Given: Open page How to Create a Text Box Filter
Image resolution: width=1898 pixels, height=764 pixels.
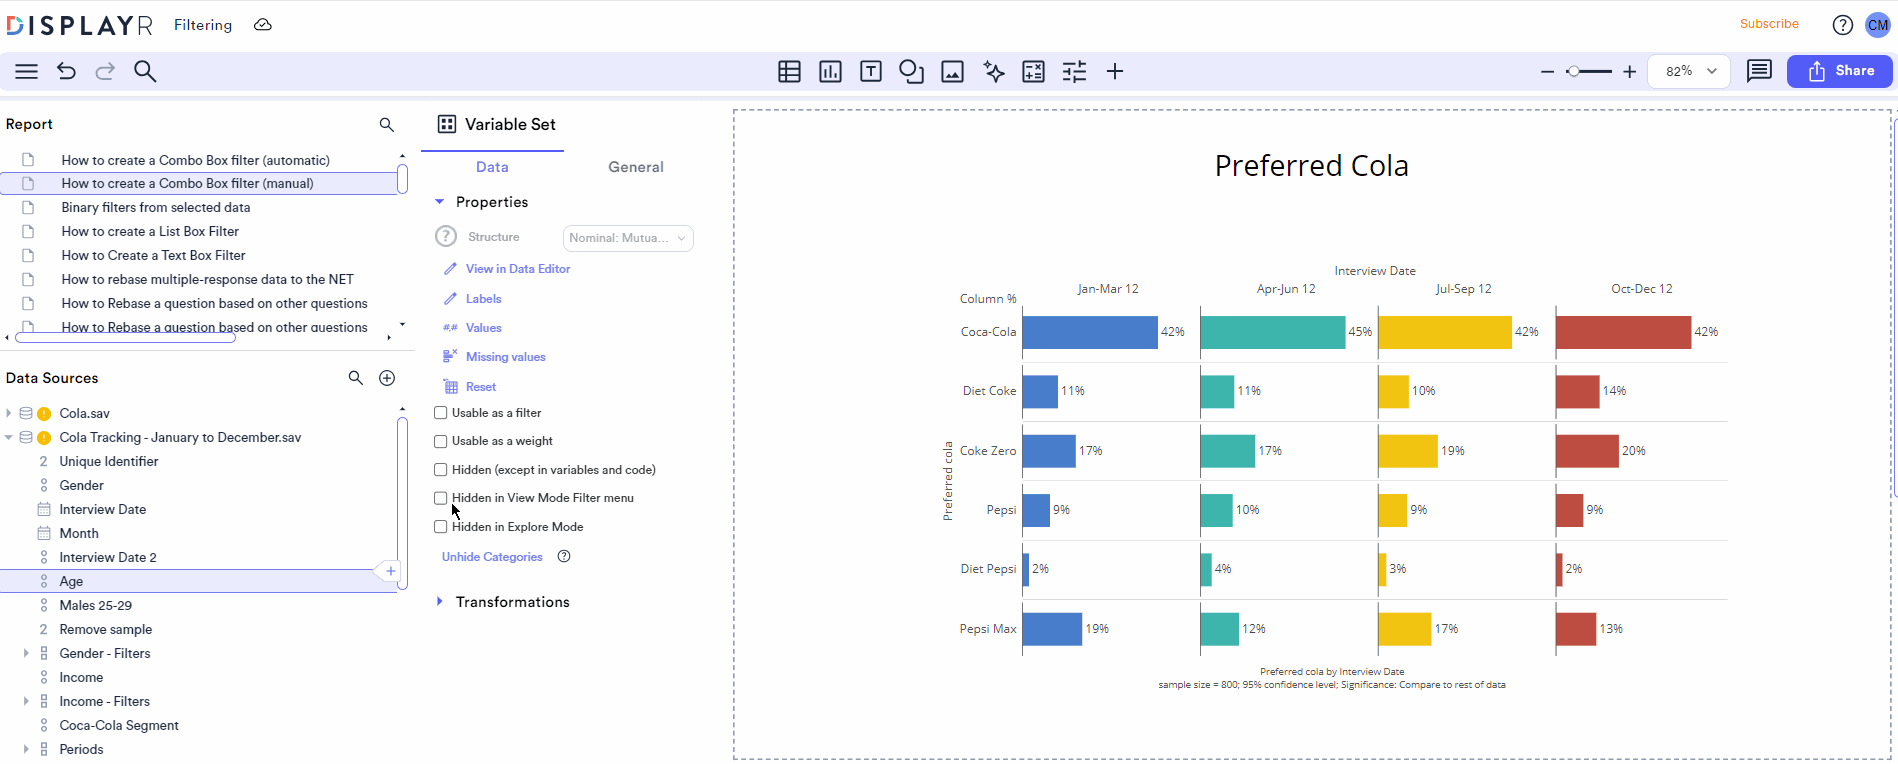Looking at the screenshot, I should pyautogui.click(x=153, y=255).
